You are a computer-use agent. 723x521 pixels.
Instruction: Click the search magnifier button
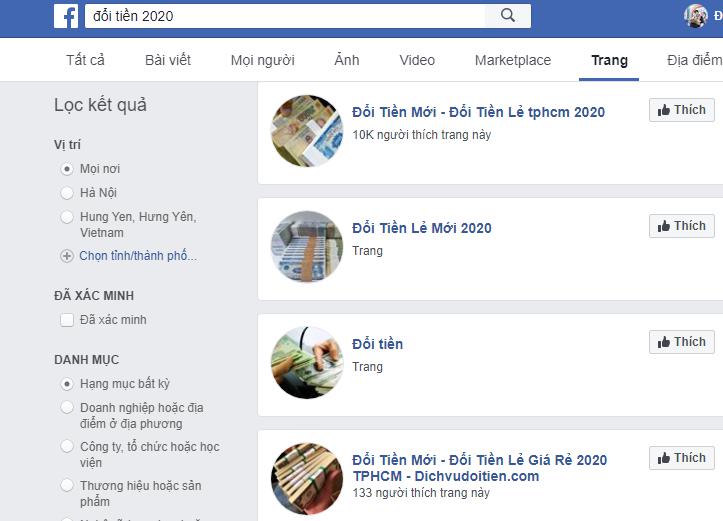(x=507, y=15)
